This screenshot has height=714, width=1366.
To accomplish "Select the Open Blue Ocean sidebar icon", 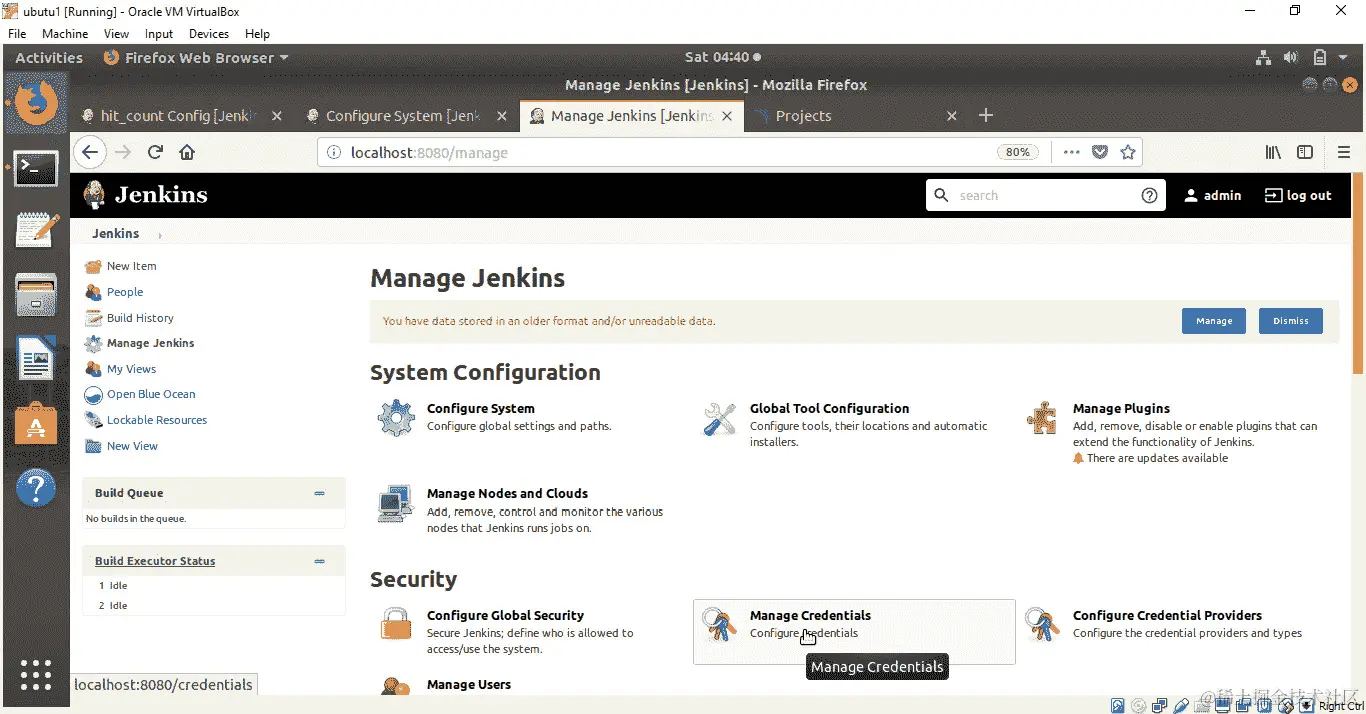I will point(92,394).
